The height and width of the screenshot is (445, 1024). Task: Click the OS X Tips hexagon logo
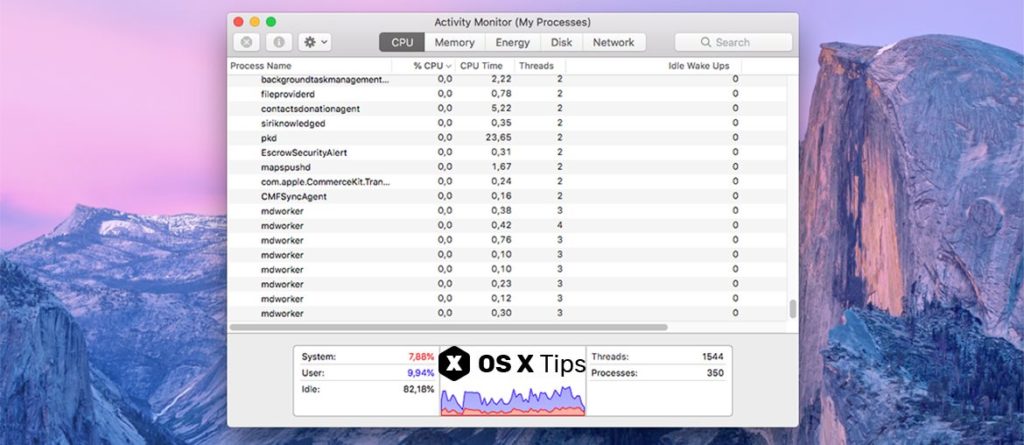point(456,363)
